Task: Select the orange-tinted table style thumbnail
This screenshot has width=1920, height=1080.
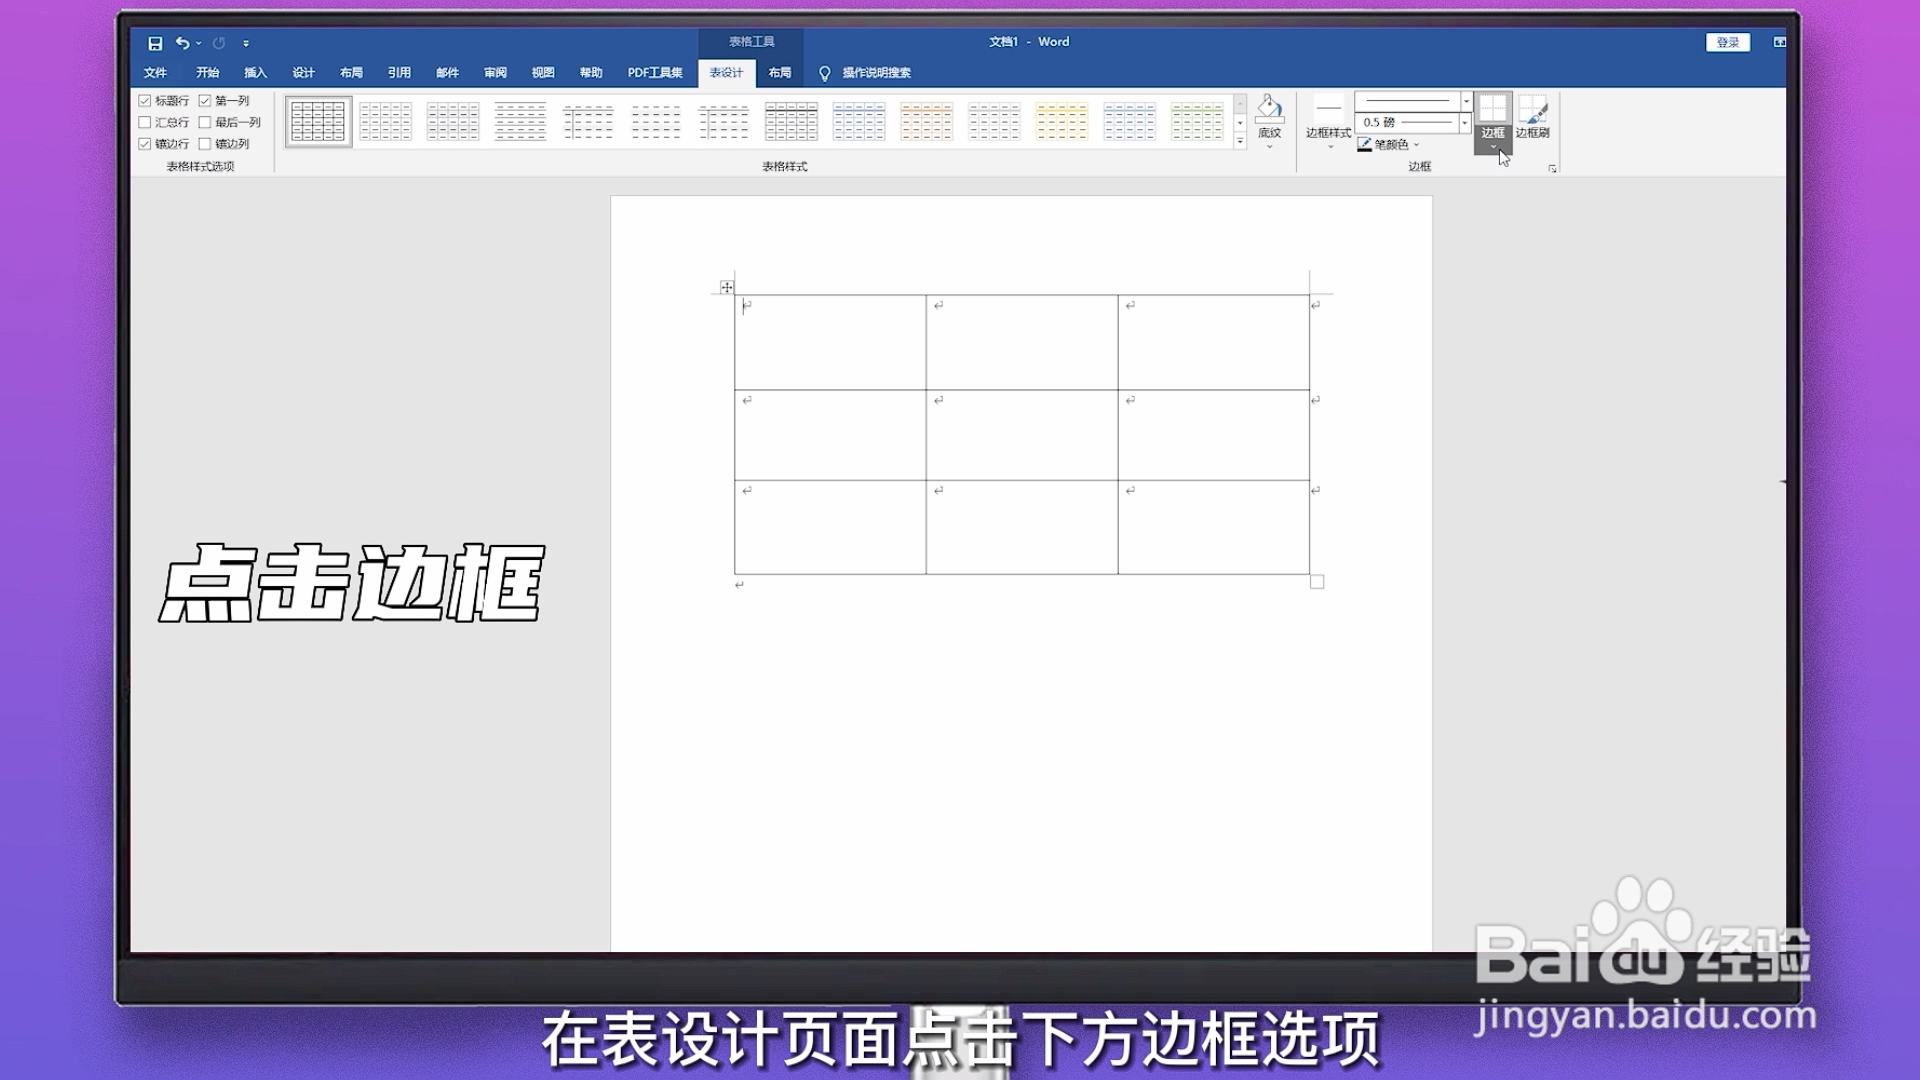Action: click(926, 122)
